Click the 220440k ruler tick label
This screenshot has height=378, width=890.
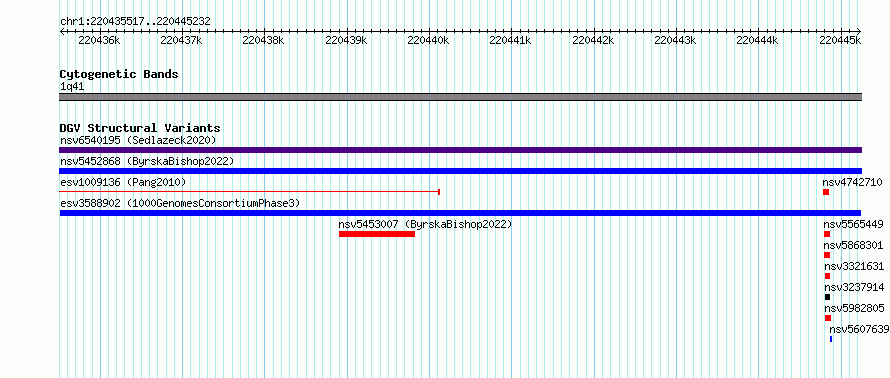429,40
